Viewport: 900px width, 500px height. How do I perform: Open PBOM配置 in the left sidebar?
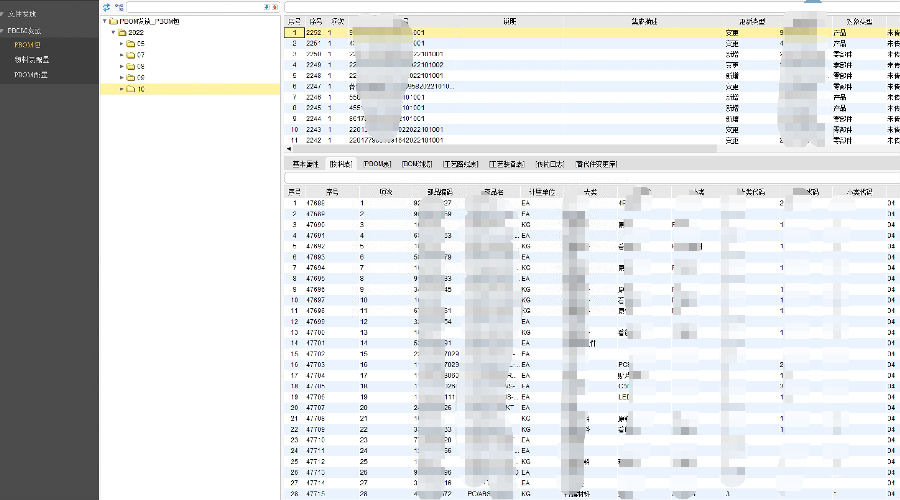pyautogui.click(x=32, y=74)
